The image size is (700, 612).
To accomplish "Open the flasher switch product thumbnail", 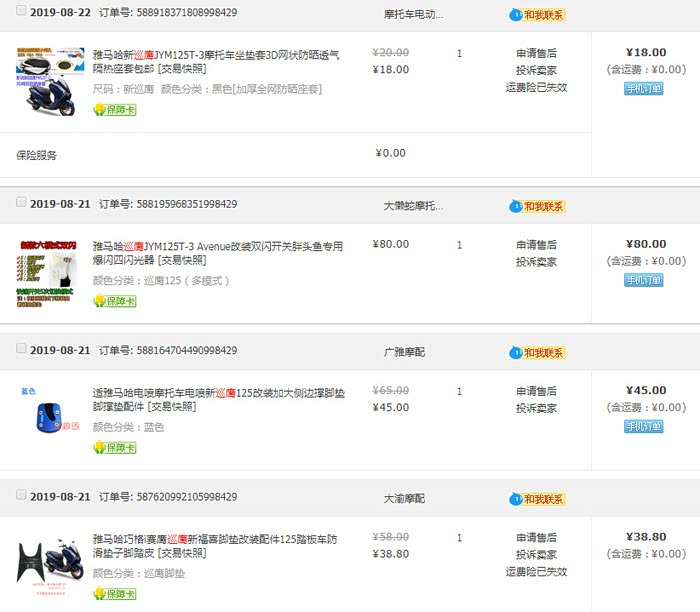I will coord(46,274).
